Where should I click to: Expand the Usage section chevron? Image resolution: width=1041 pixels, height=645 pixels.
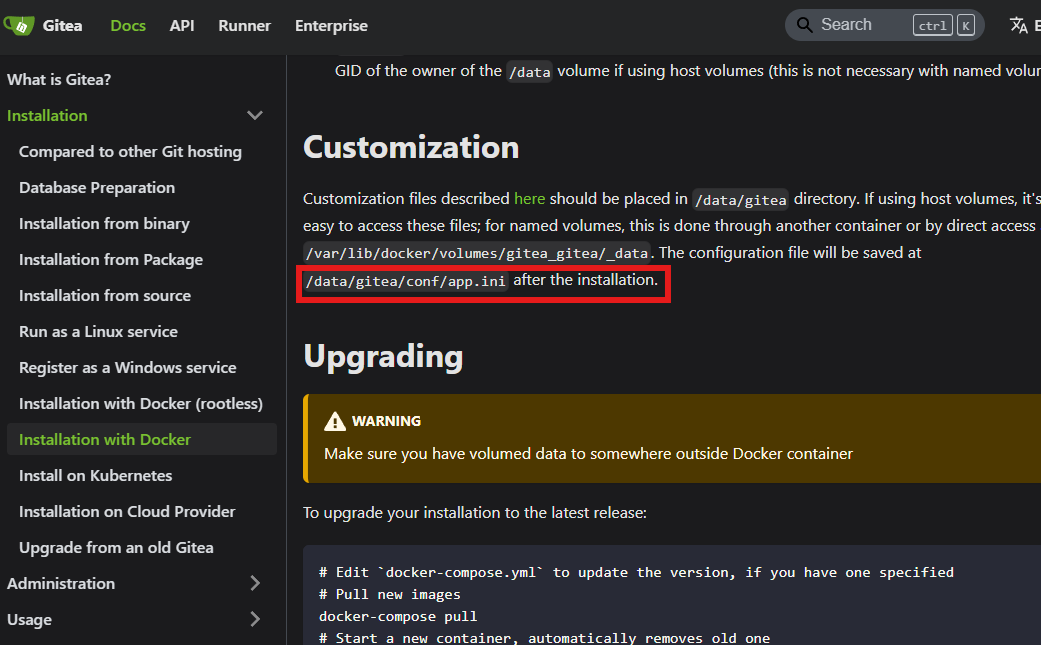[x=255, y=620]
